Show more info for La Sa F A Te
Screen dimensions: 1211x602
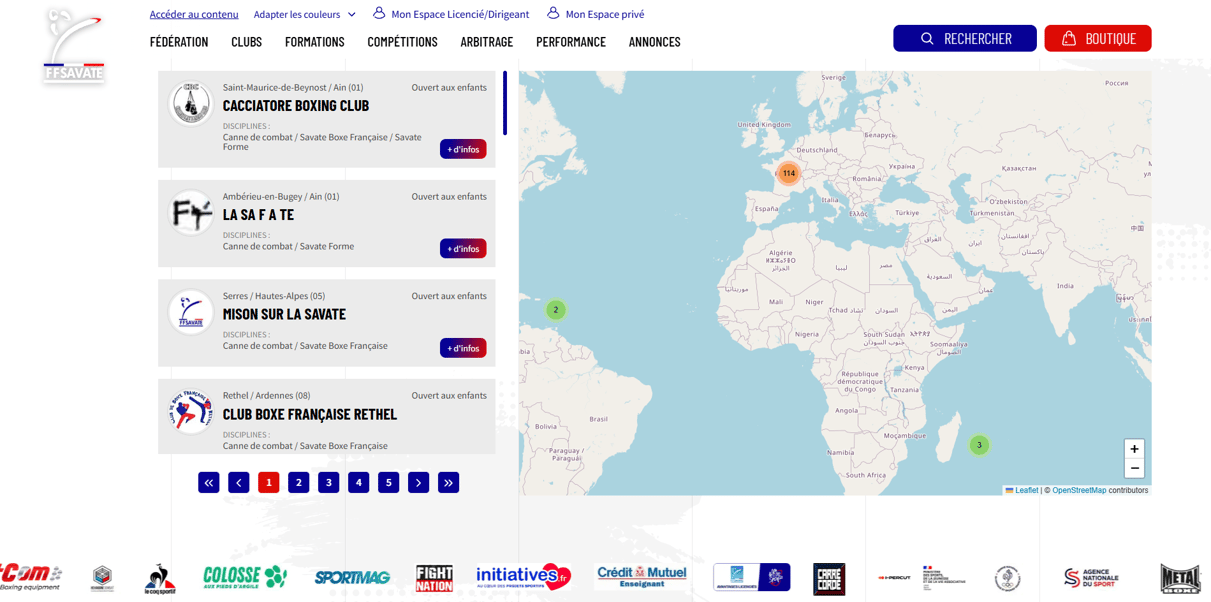coord(462,249)
